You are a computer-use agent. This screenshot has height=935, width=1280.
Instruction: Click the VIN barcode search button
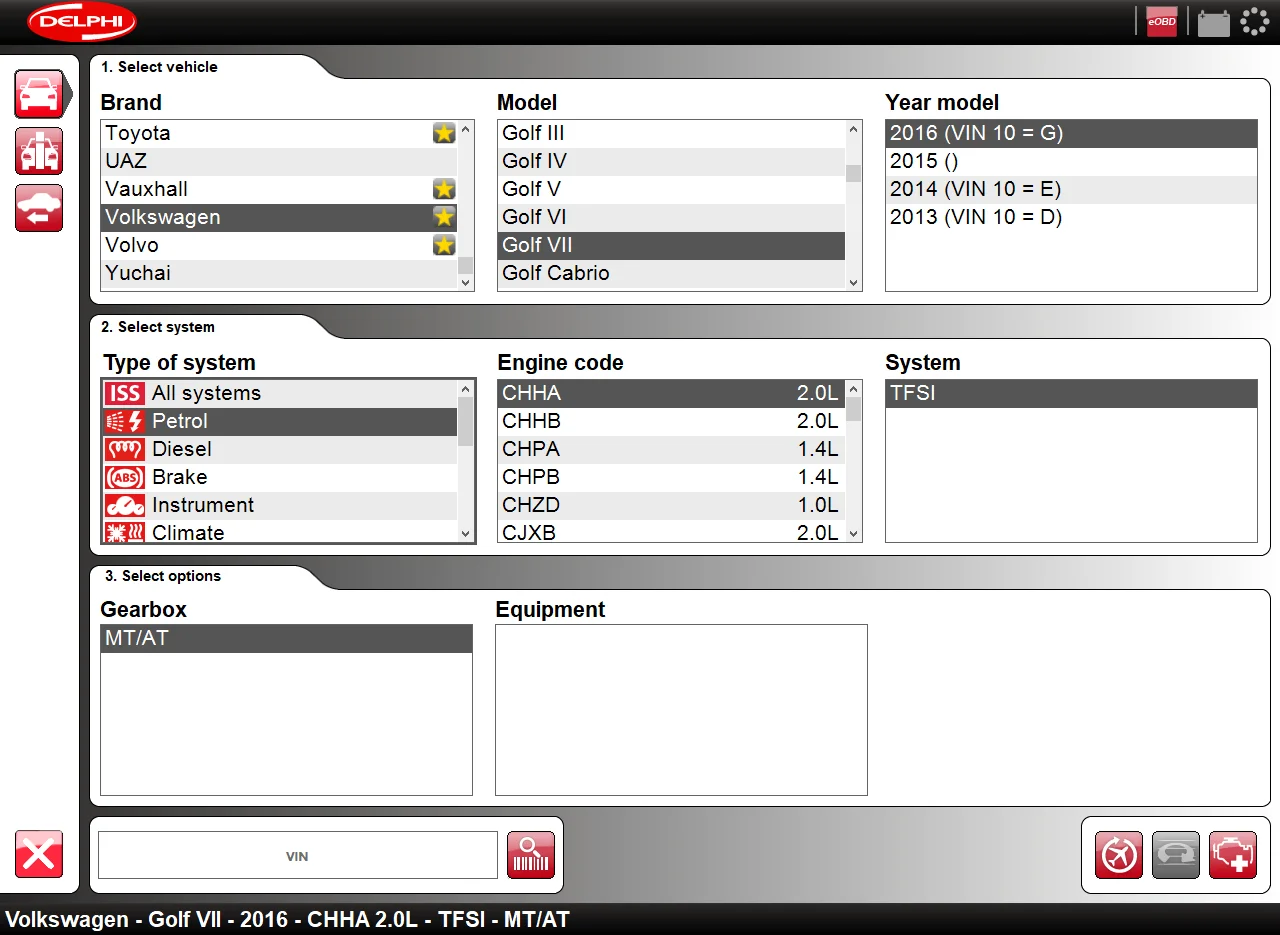click(531, 855)
